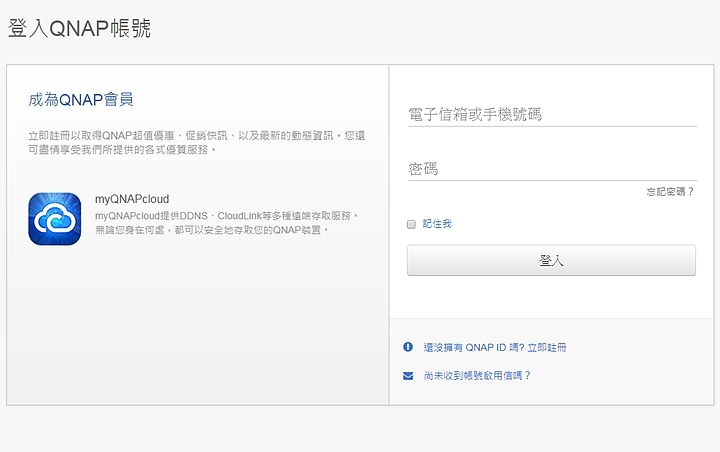
Task: Click the description starting myQNAPcloud提供DDNS
Action: [x=226, y=223]
